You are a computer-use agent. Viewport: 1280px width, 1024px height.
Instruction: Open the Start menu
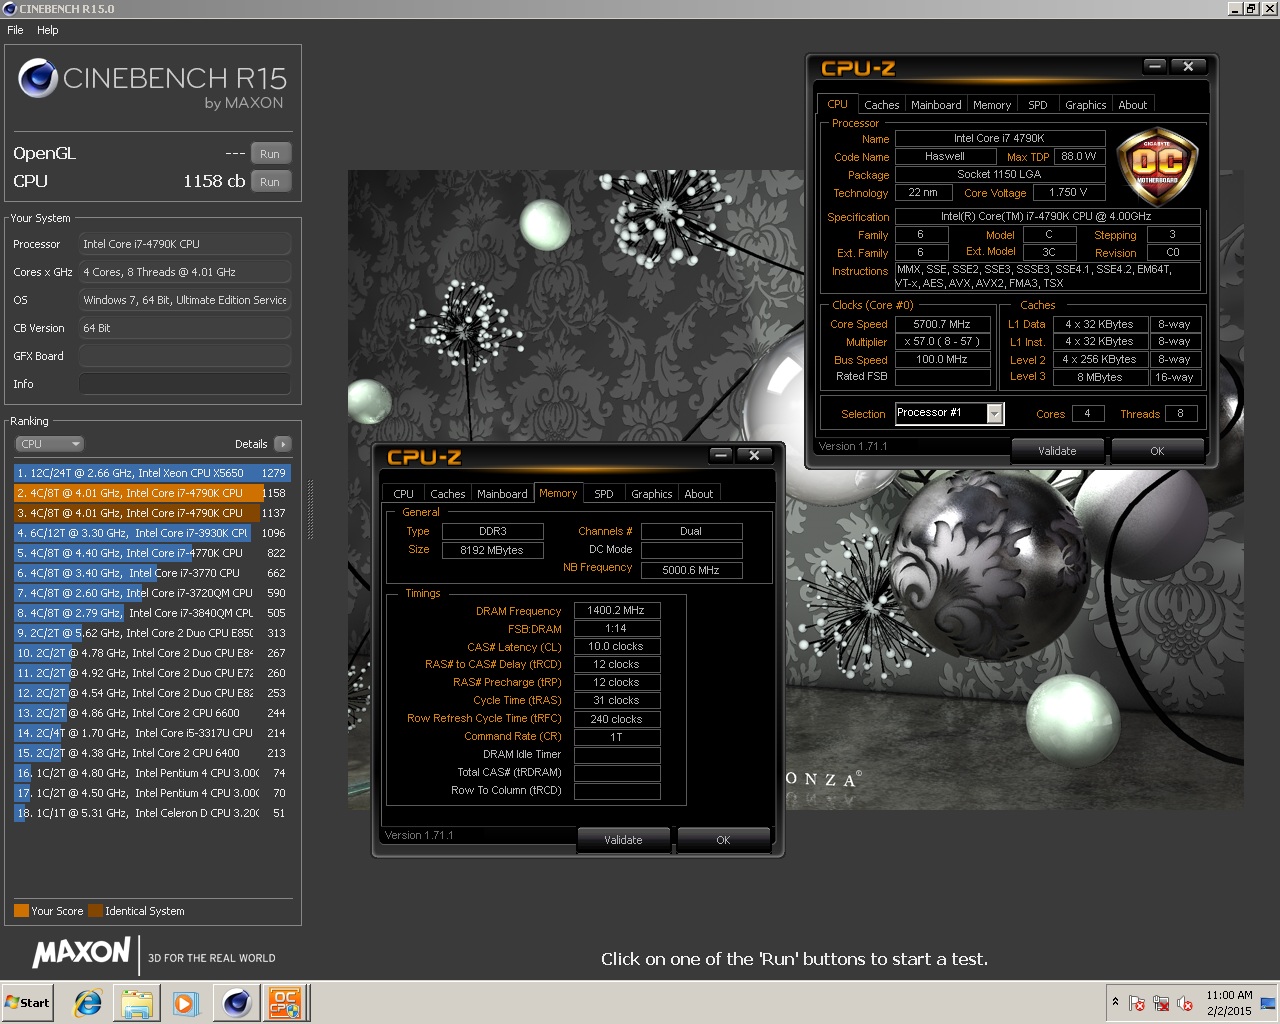pos(28,1003)
